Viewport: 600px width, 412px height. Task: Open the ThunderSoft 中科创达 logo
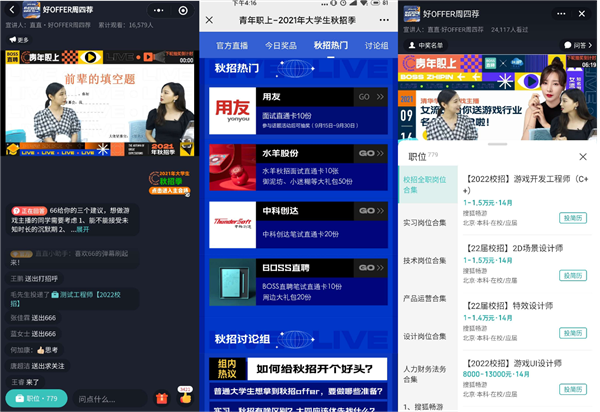point(233,225)
